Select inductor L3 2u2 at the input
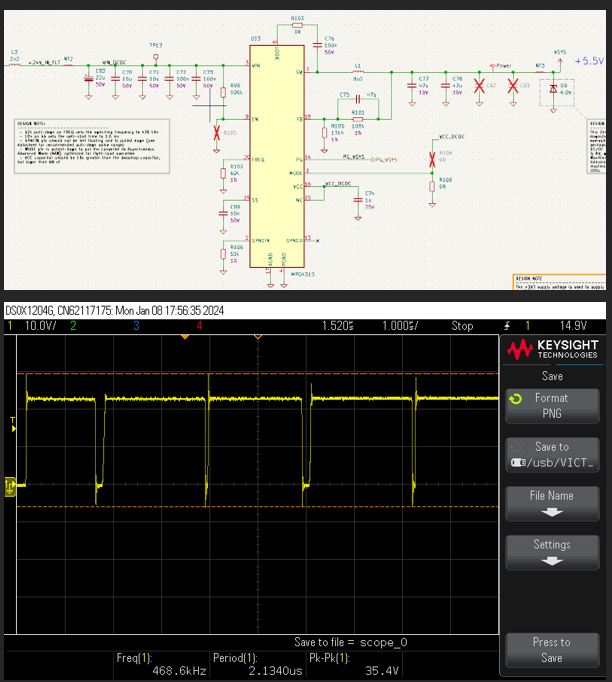This screenshot has height=682, width=612. tap(14, 64)
